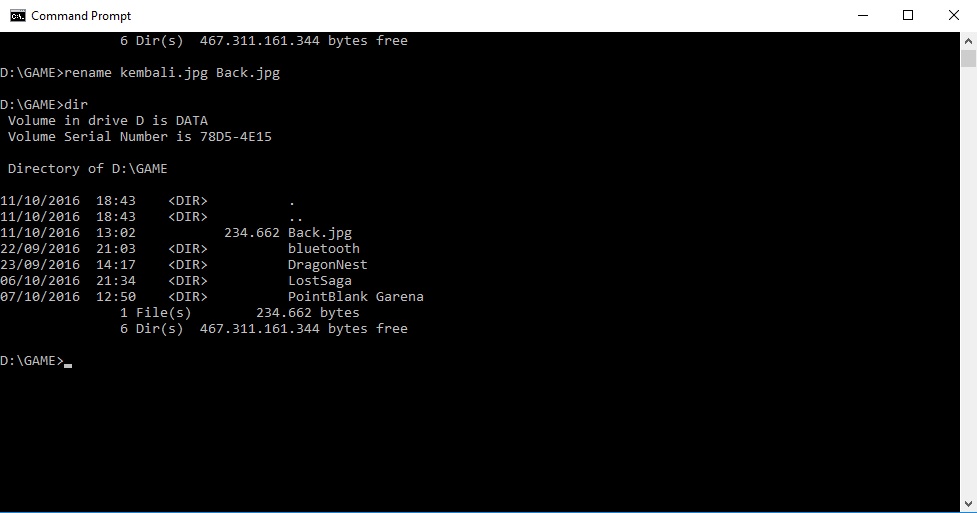977x513 pixels.
Task: Click the 'dir' command text
Action: coord(76,104)
